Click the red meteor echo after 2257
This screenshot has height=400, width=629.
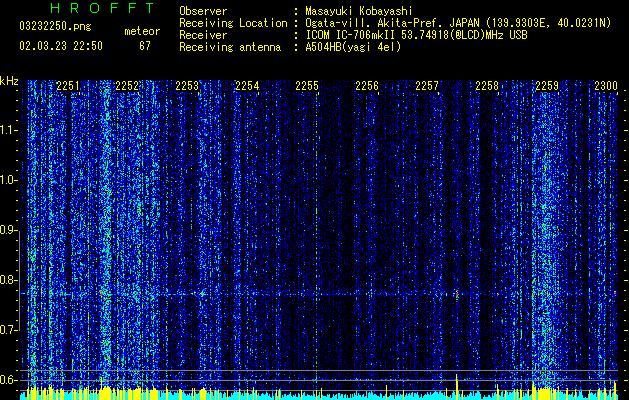coord(457,294)
